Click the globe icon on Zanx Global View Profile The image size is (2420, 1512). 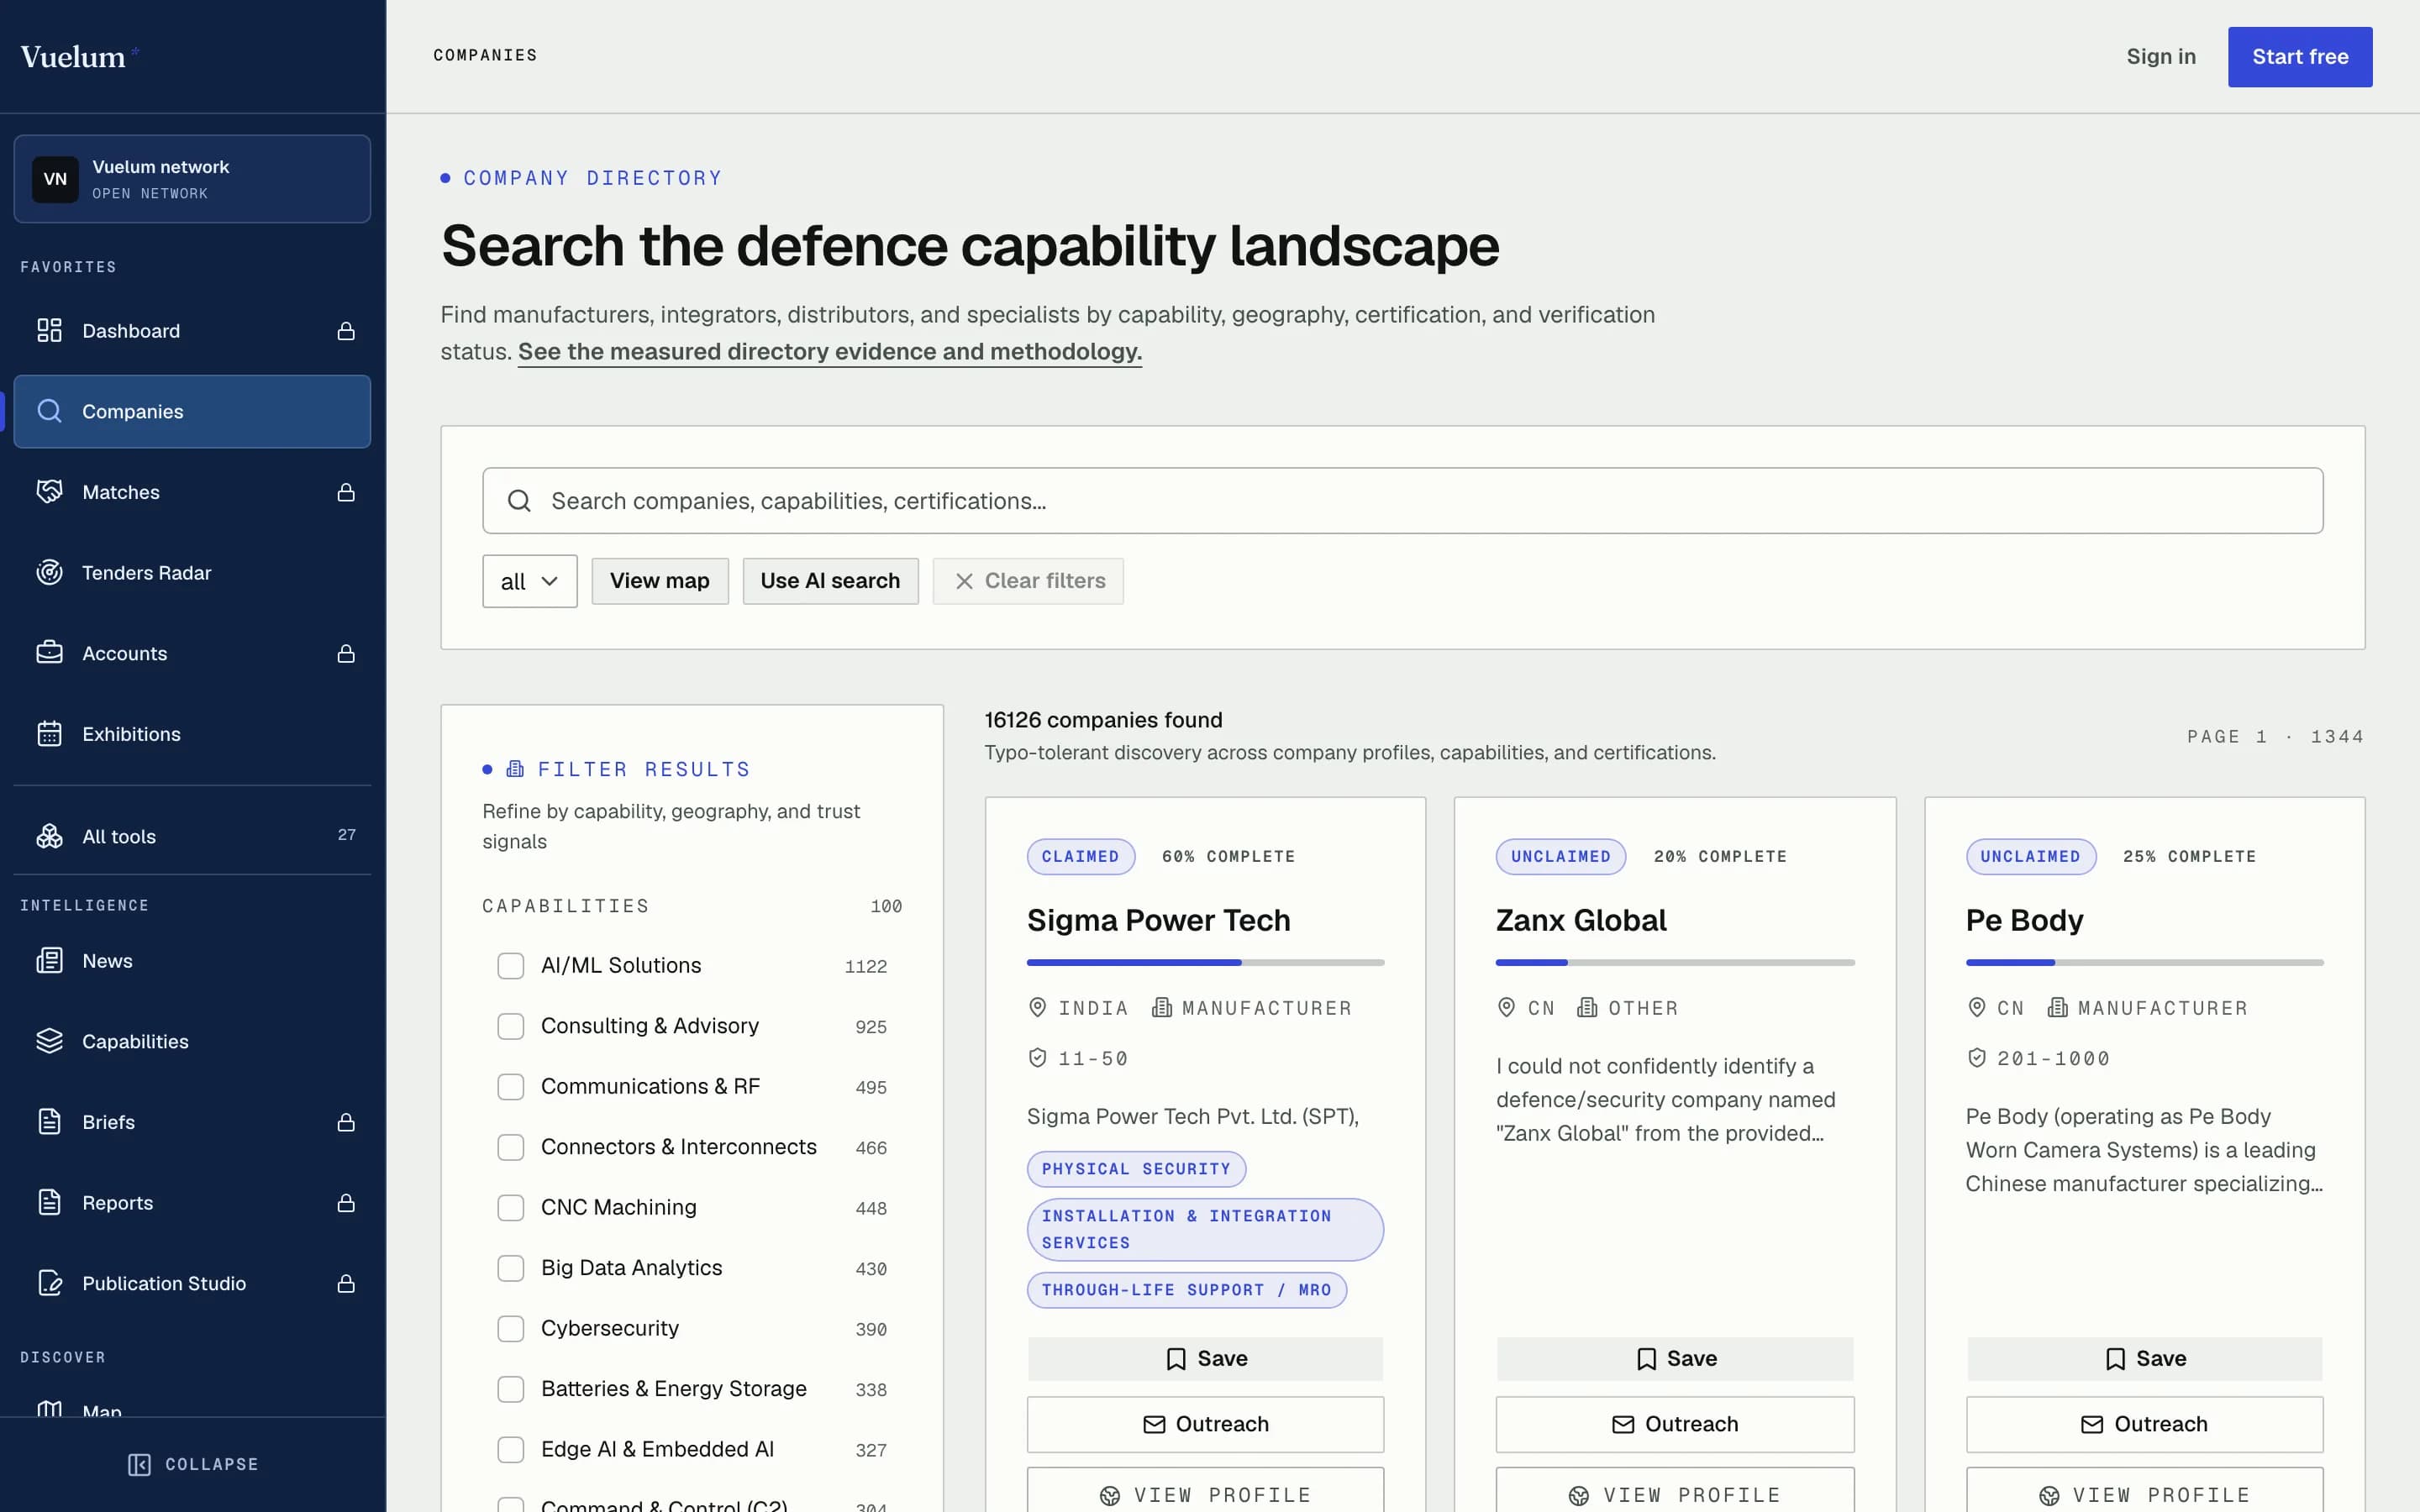click(1578, 1495)
